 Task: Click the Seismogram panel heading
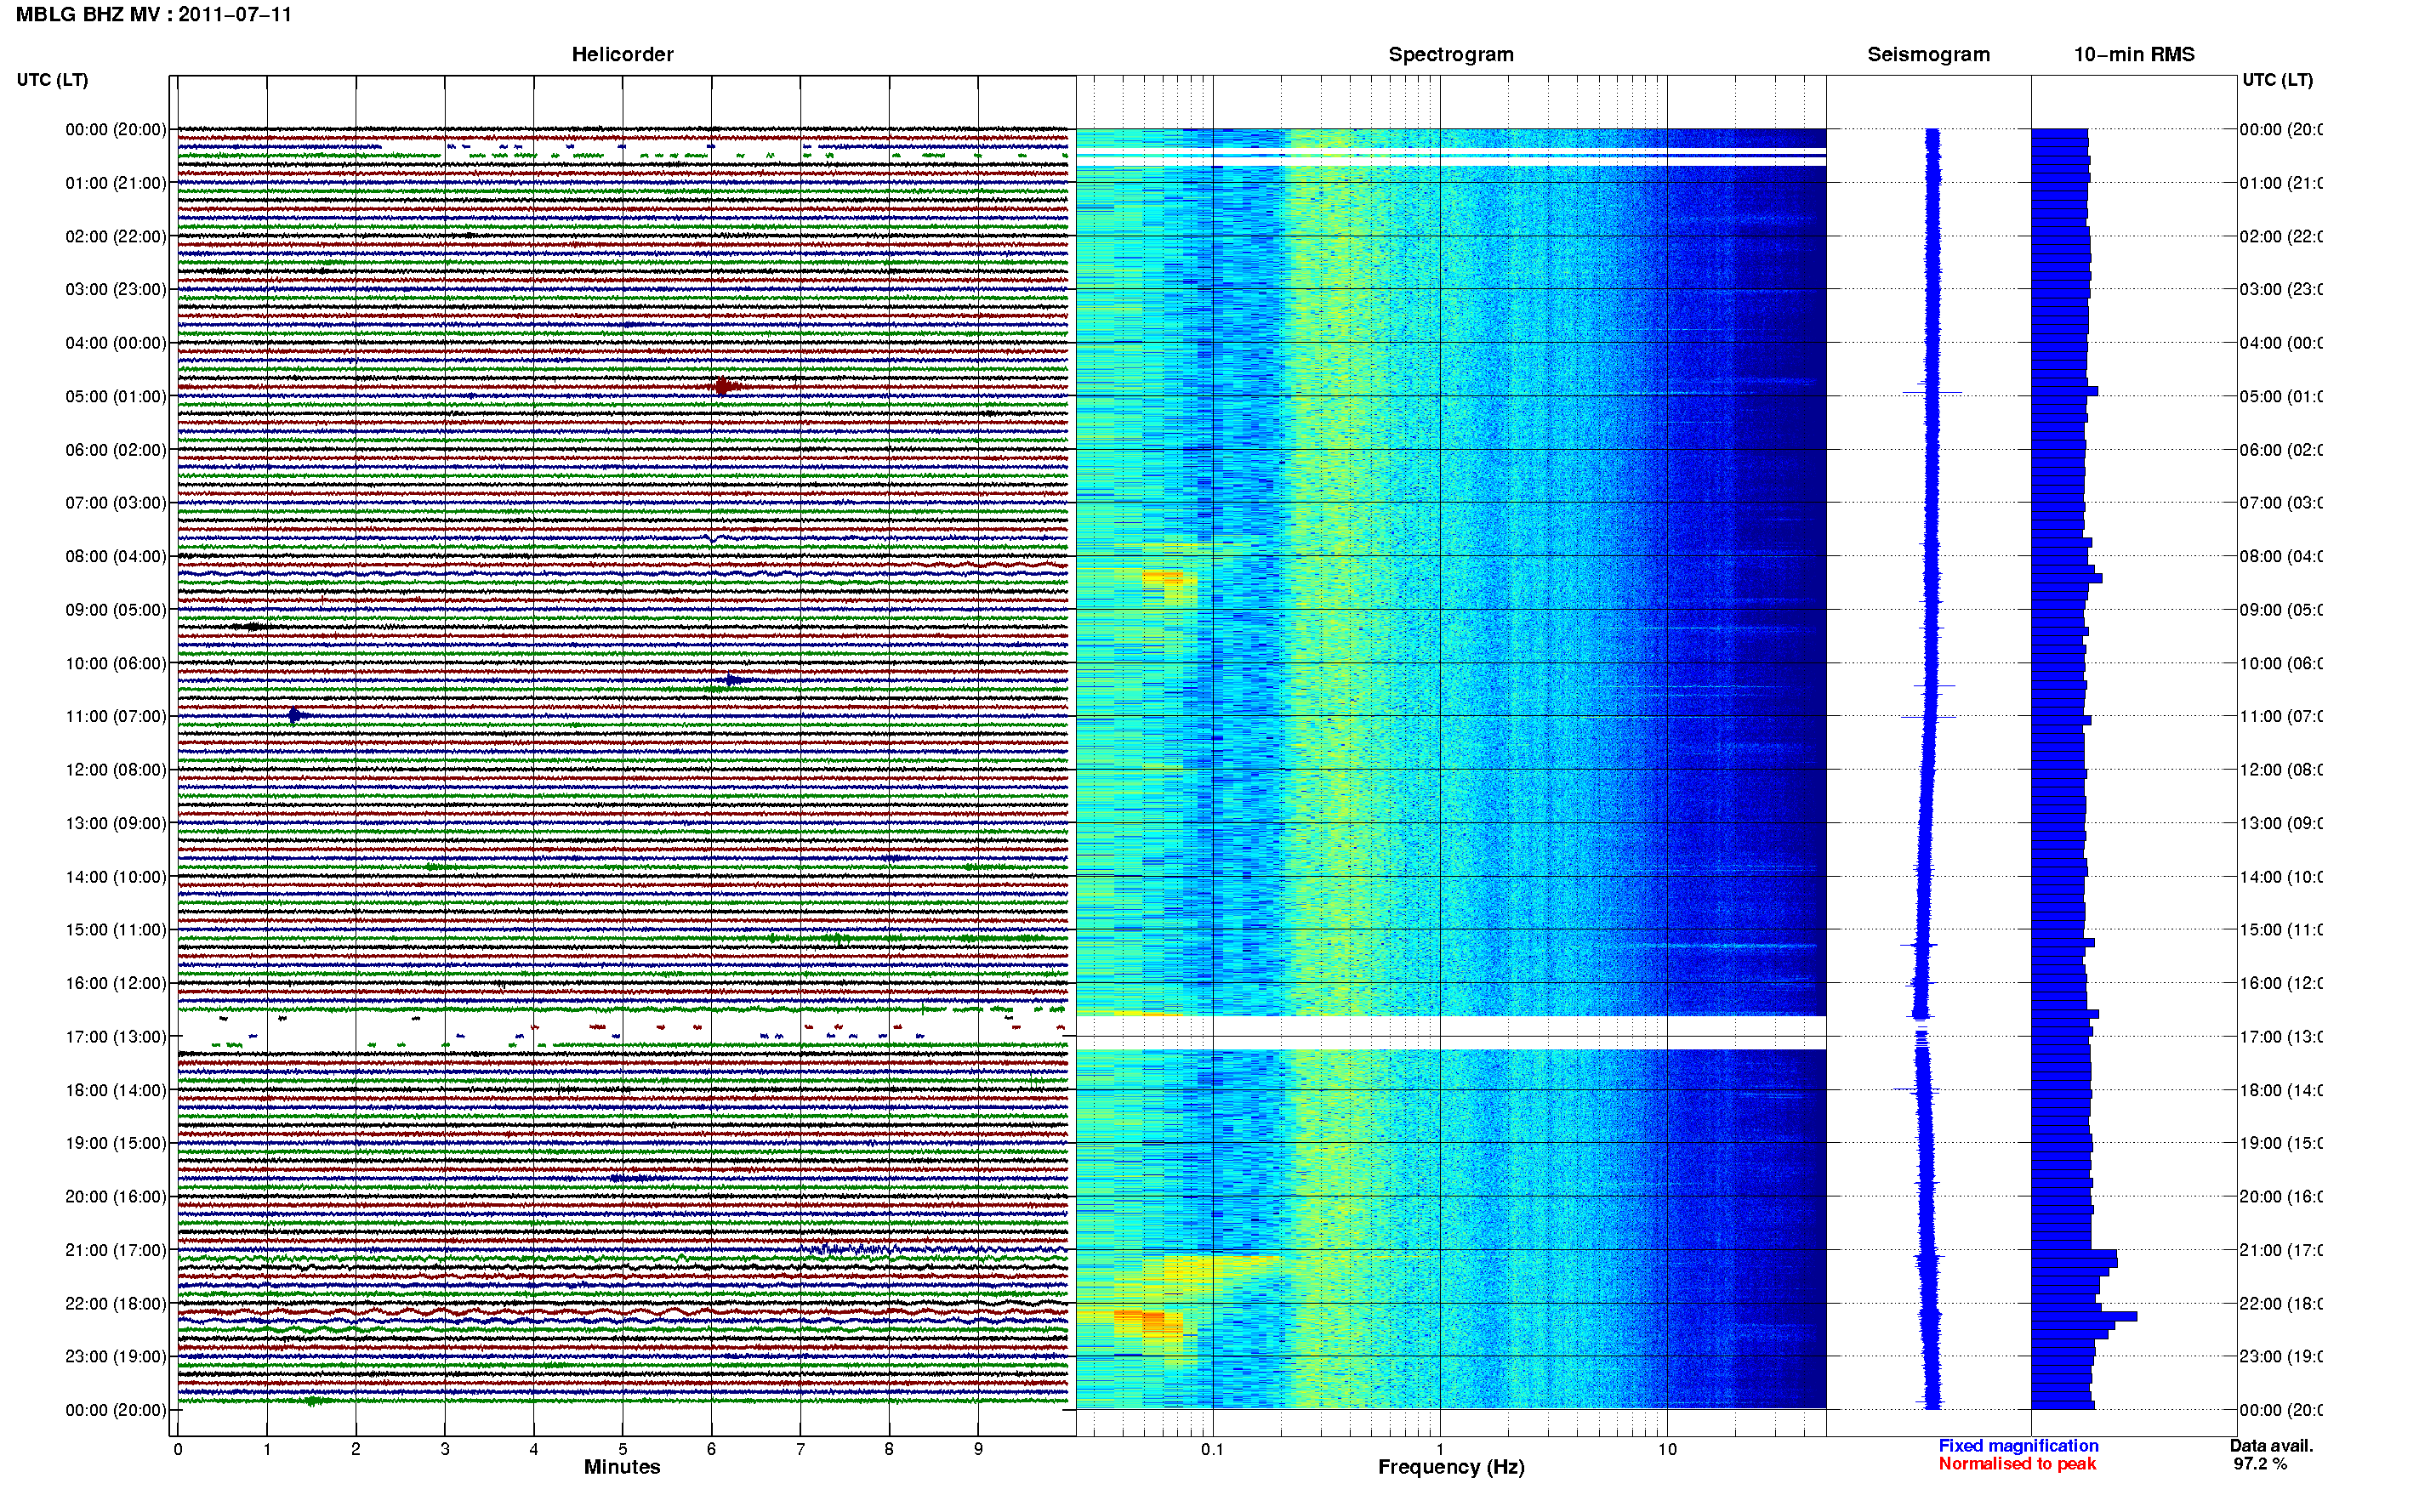pos(1928,55)
